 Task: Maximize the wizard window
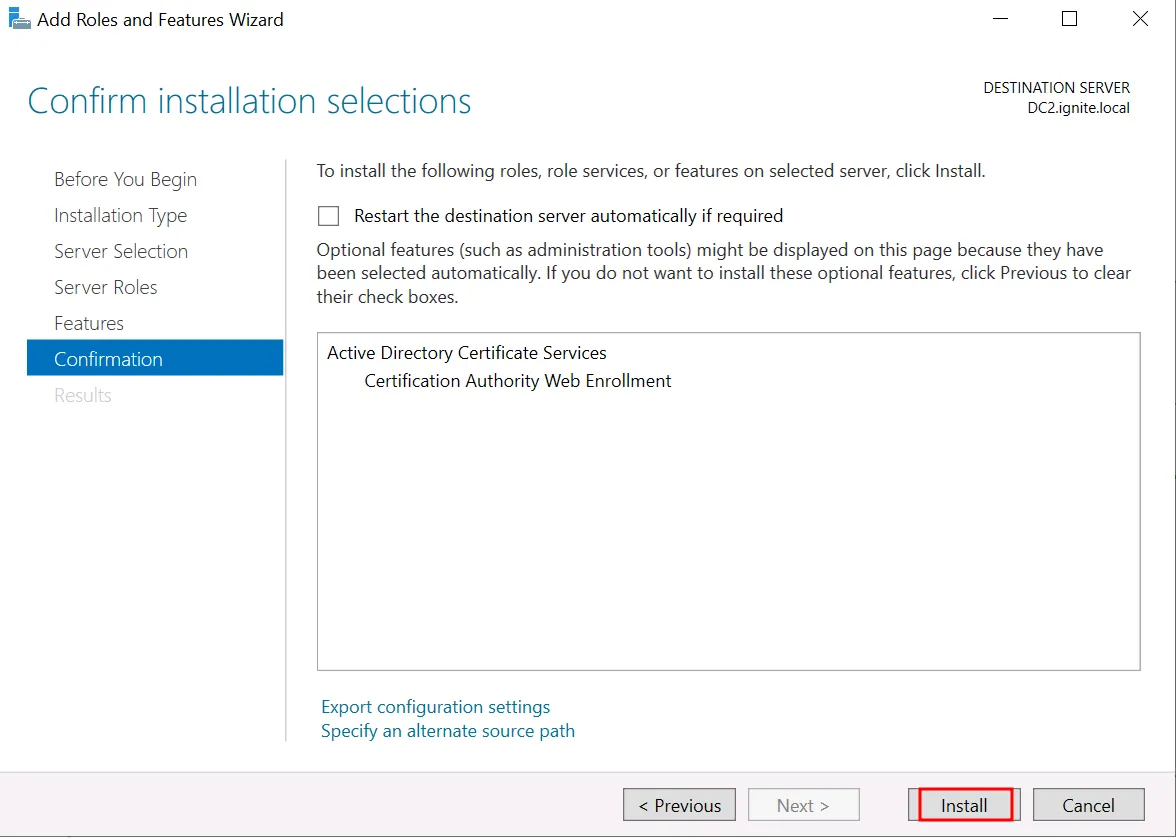click(1069, 19)
